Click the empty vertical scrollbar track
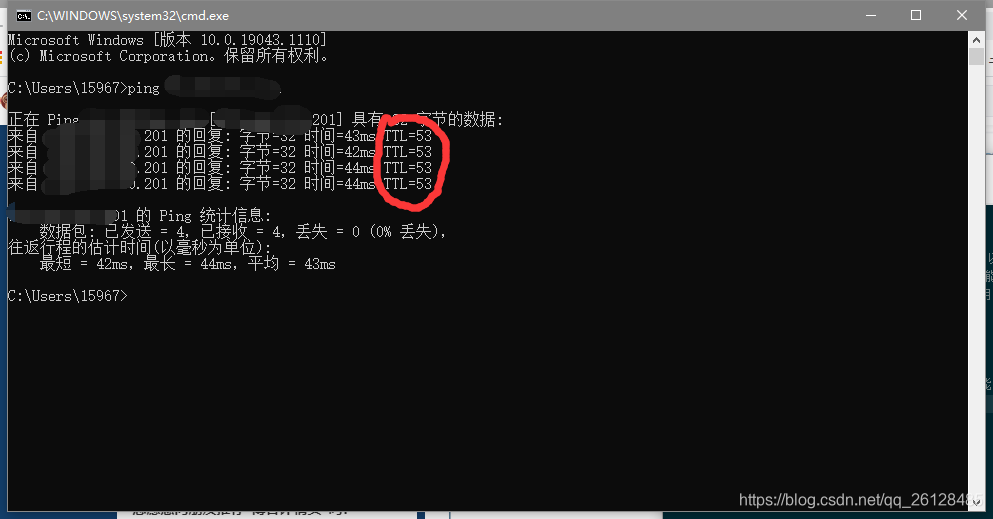 click(x=976, y=278)
